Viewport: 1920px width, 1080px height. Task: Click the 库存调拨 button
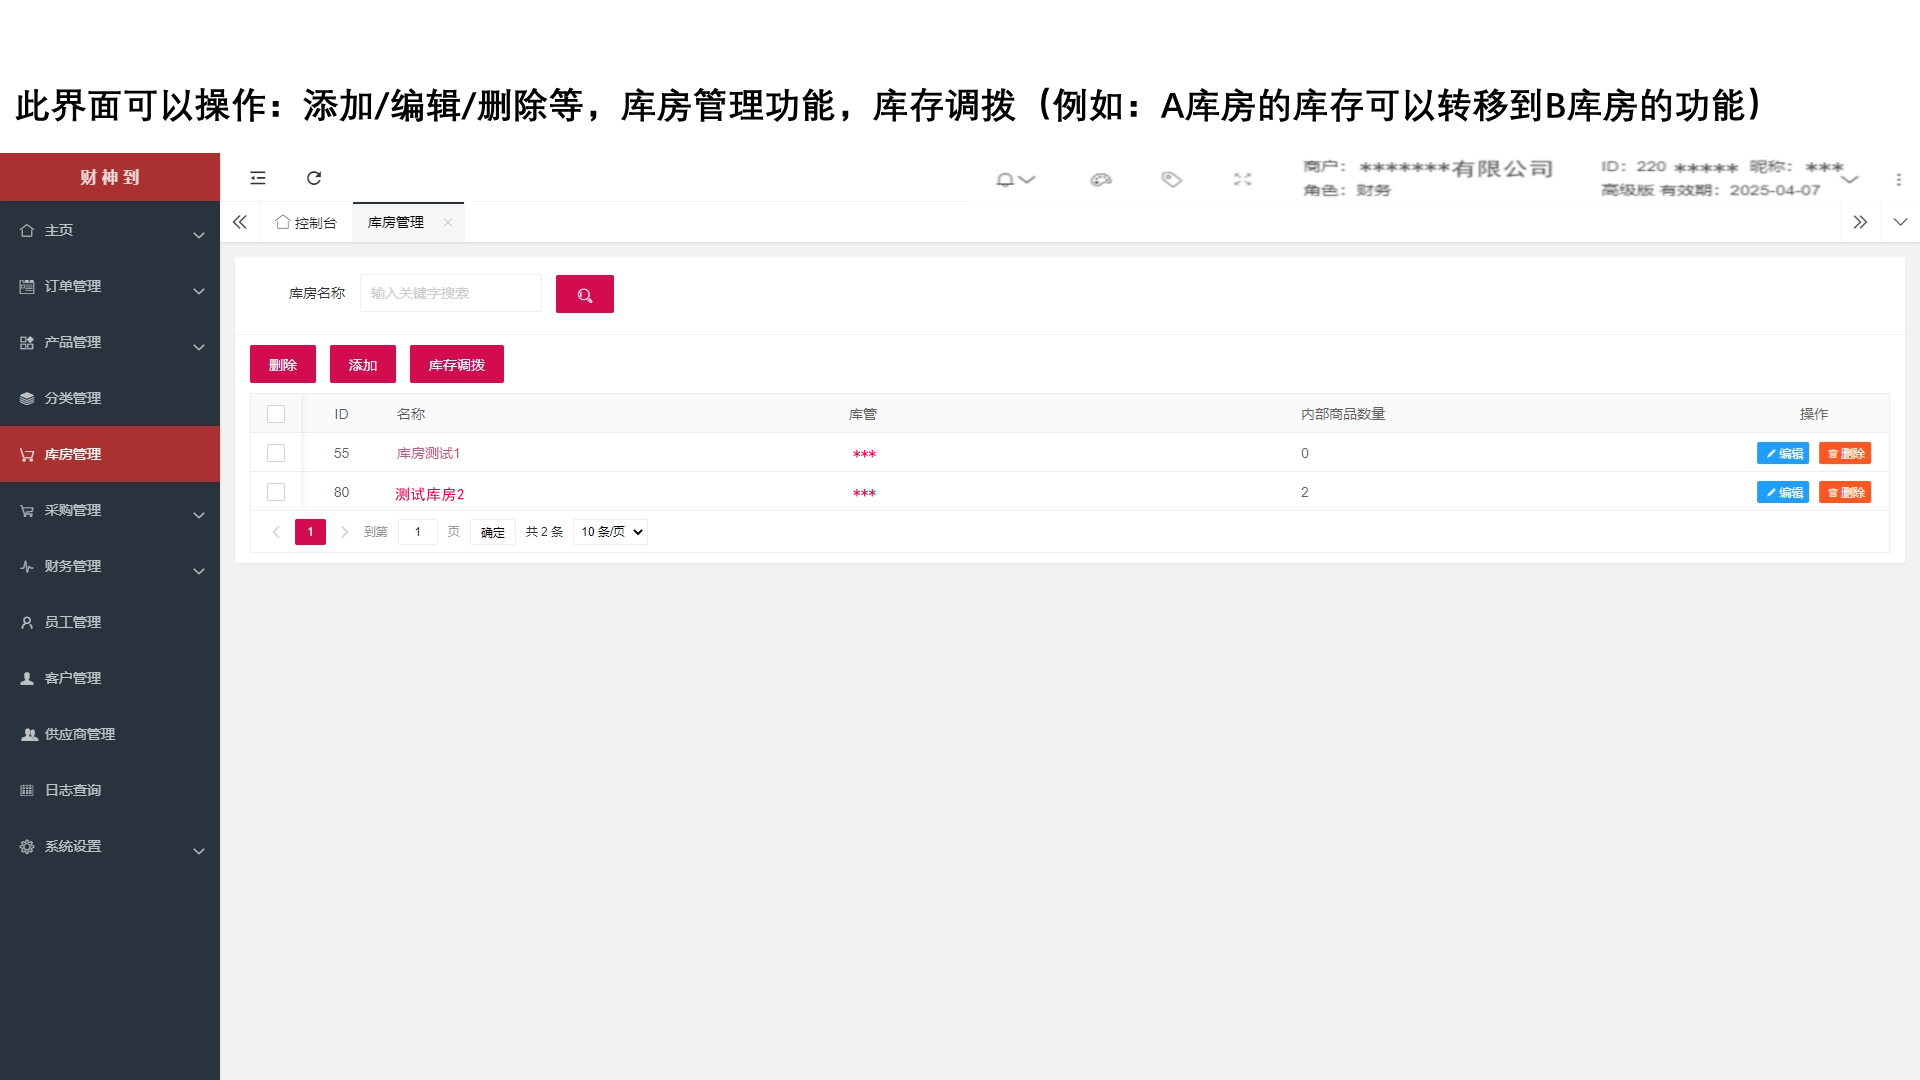coord(456,365)
